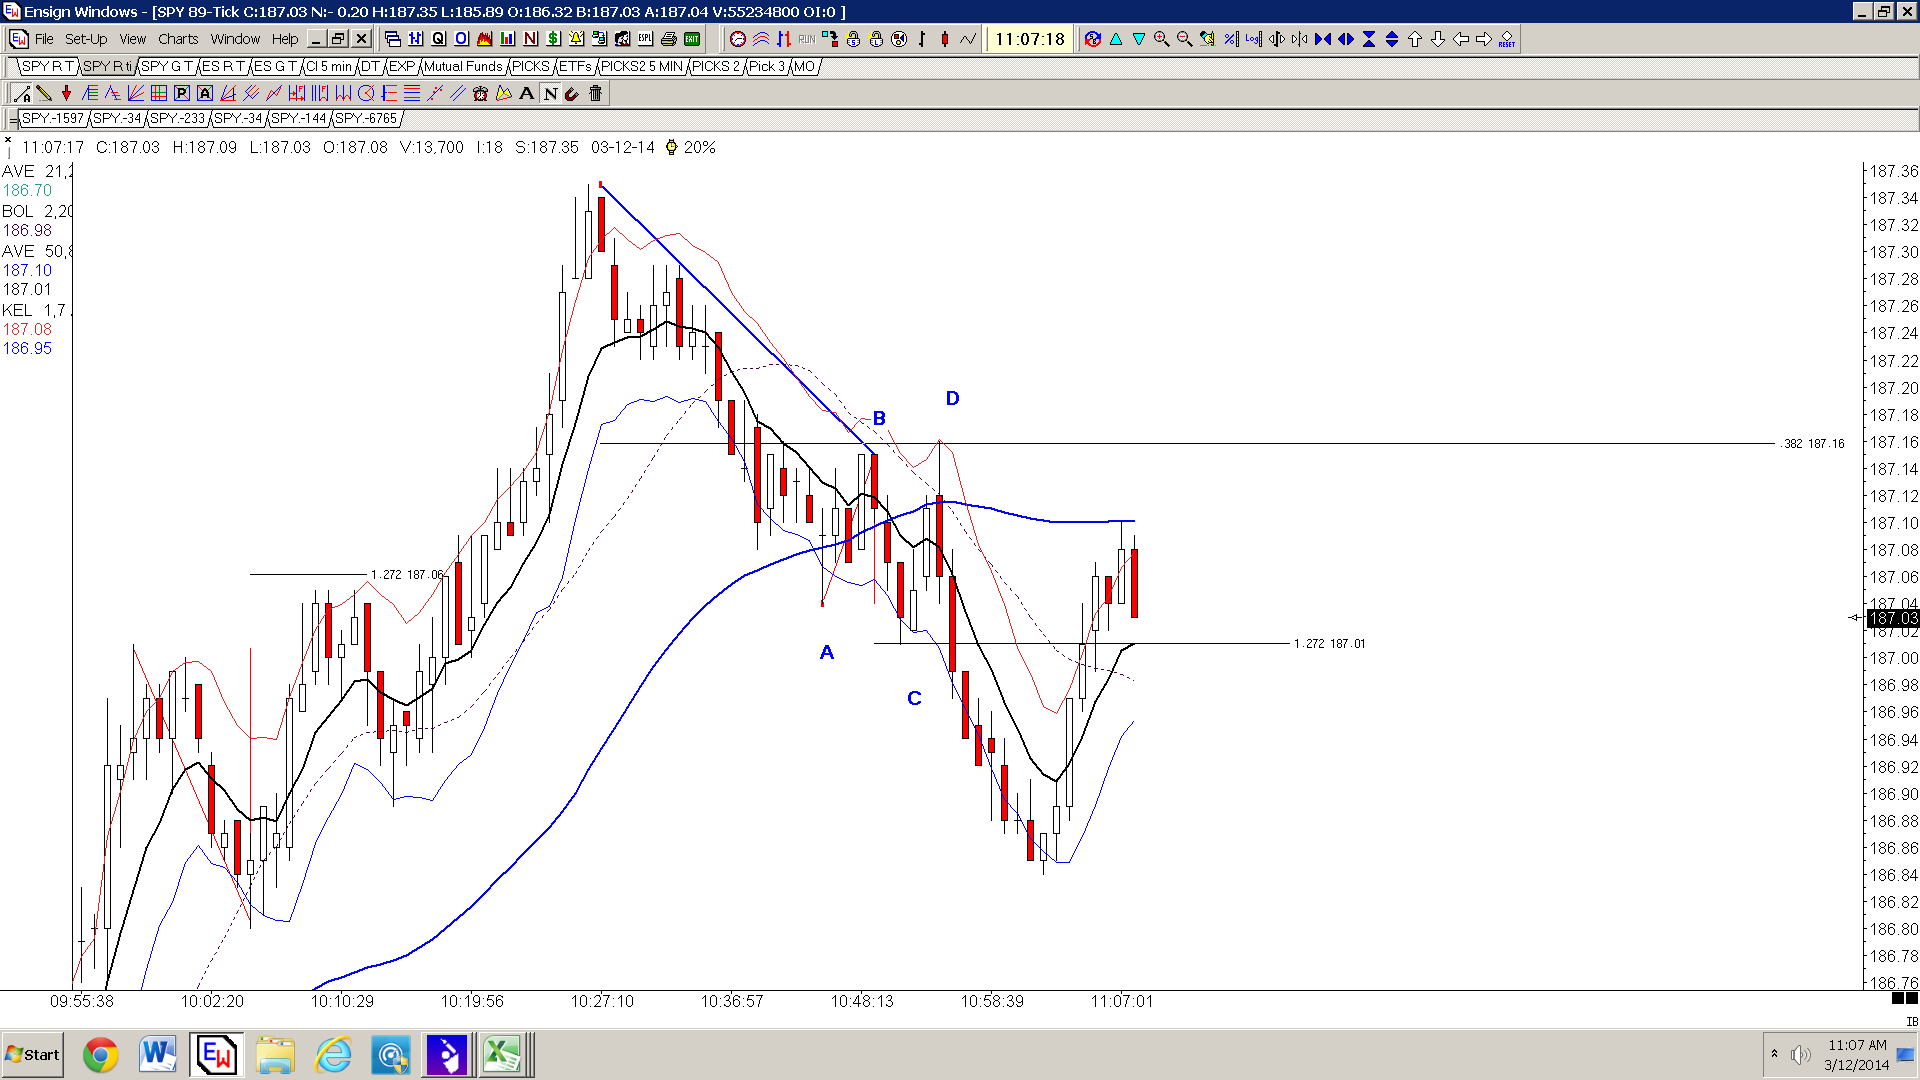Click the green EXIT icon
The height and width of the screenshot is (1080, 1920).
tap(692, 39)
